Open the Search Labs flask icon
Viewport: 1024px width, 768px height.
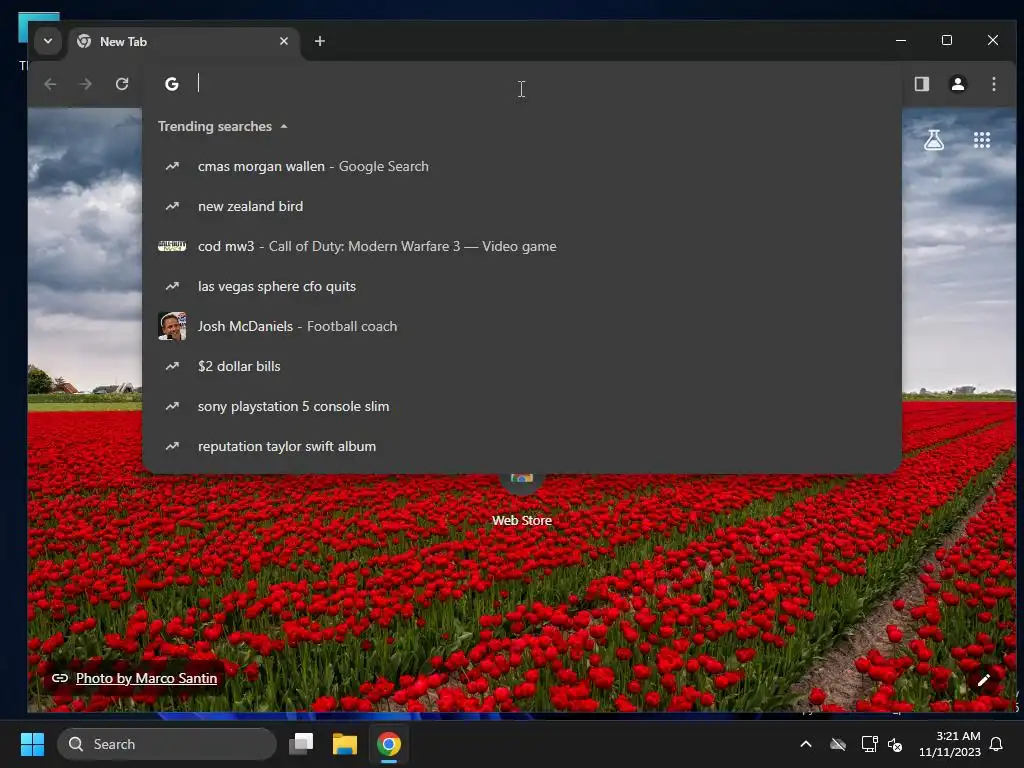coord(934,140)
